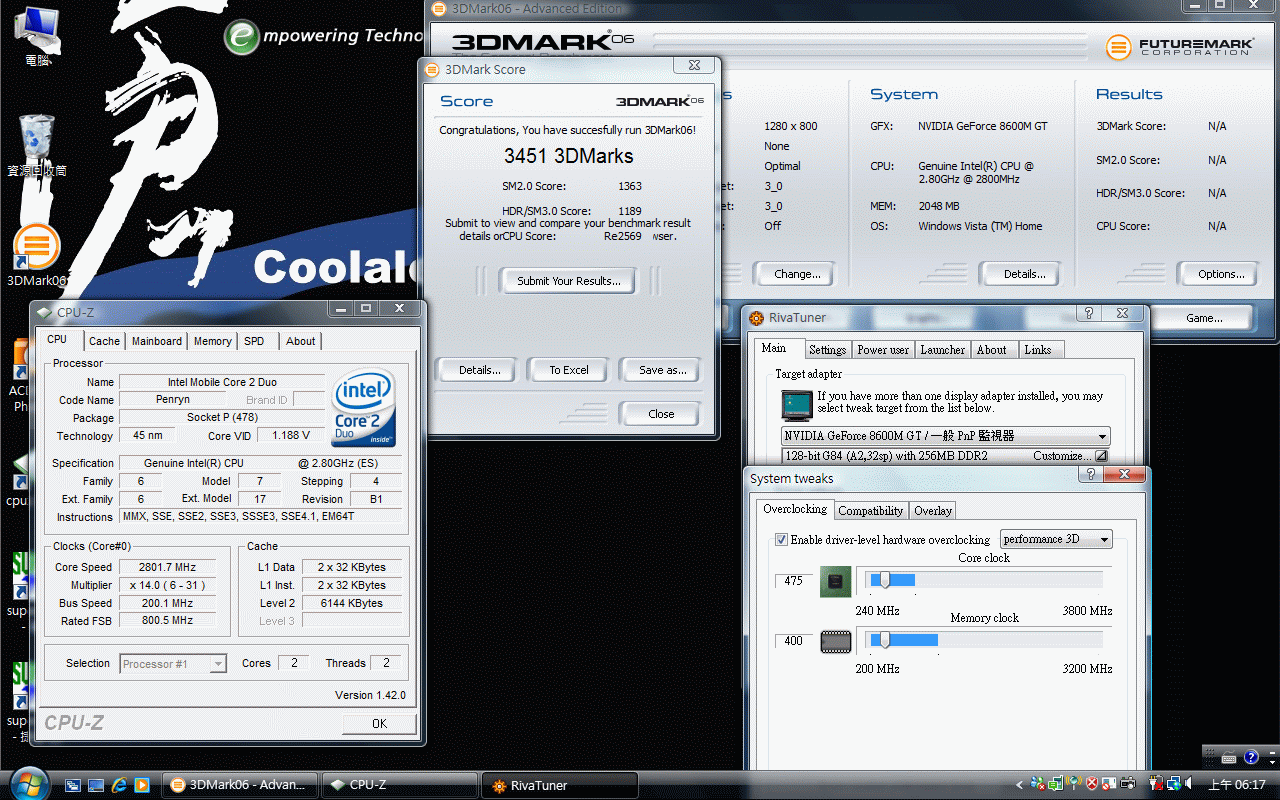Click camera tray icon
This screenshot has height=800, width=1280.
point(1128,785)
